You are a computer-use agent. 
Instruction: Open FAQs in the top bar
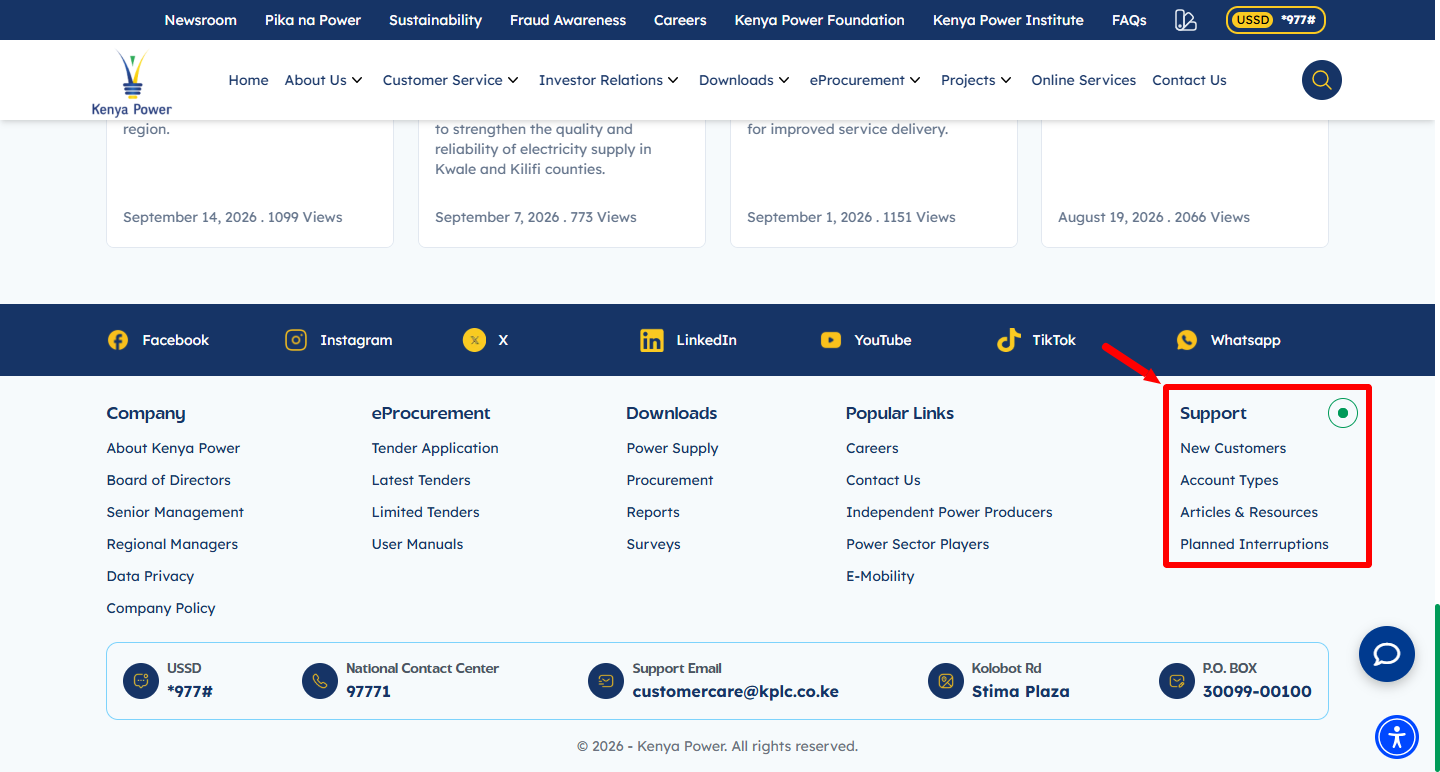point(1129,20)
